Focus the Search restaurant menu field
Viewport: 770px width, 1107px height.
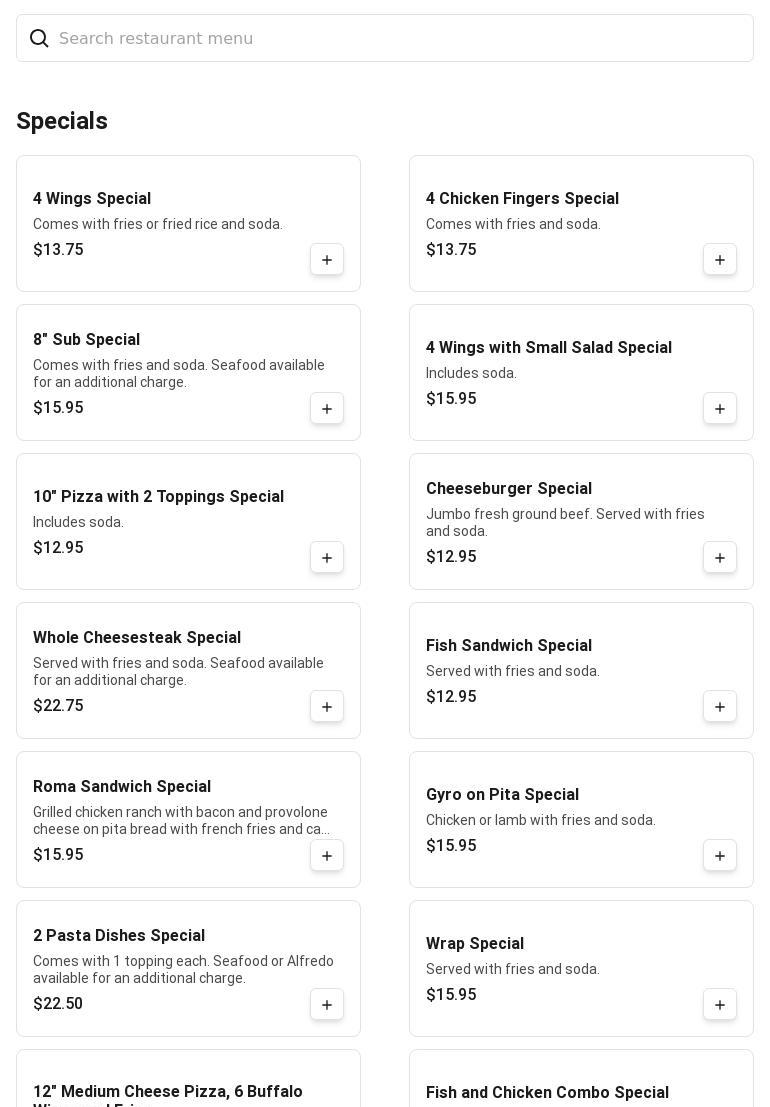point(400,39)
